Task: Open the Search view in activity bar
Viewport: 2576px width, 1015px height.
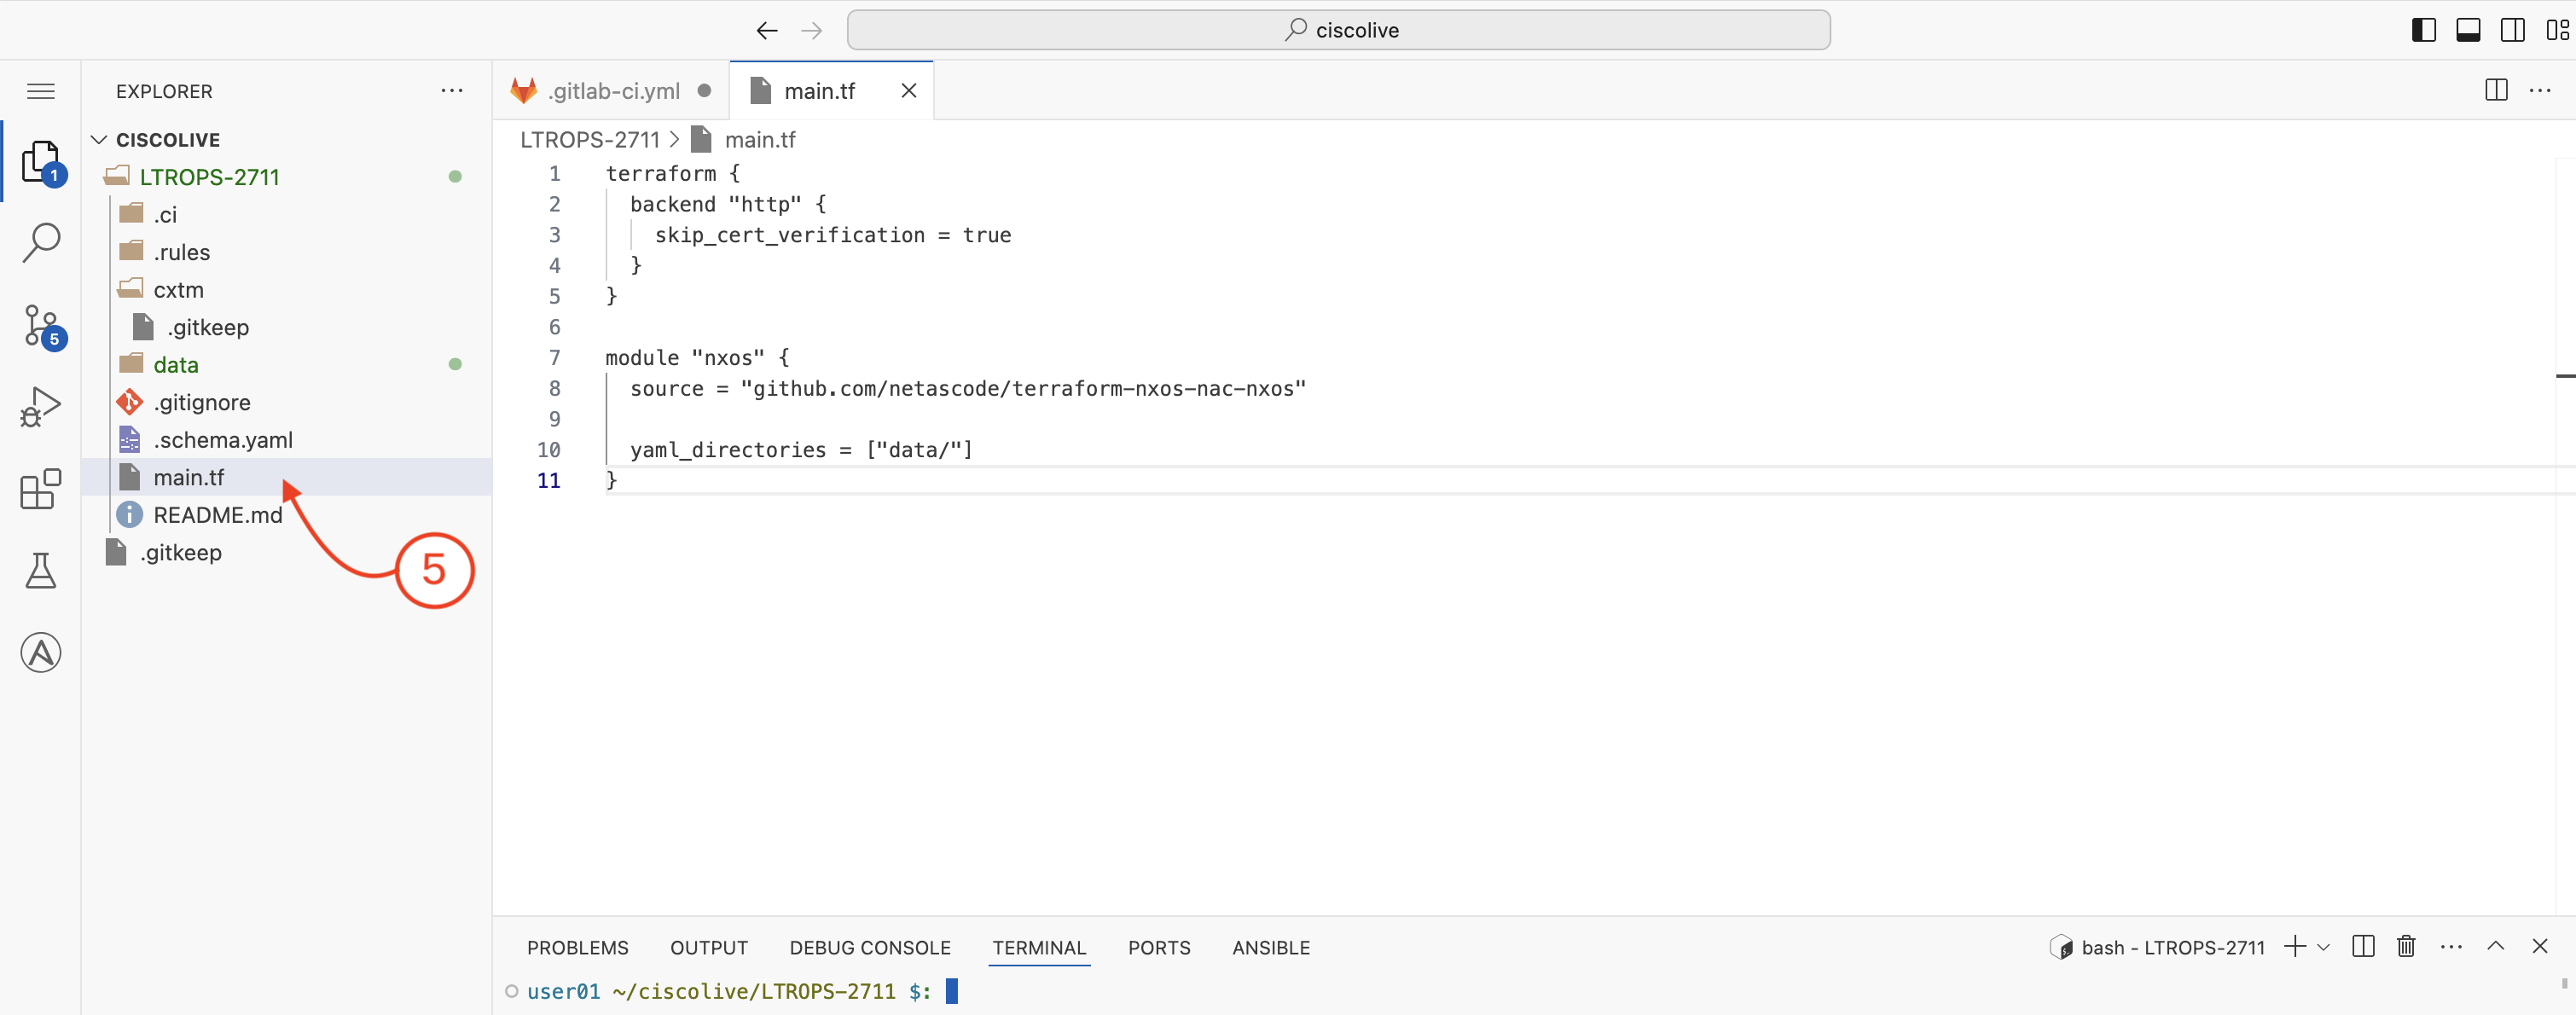Action: click(41, 243)
